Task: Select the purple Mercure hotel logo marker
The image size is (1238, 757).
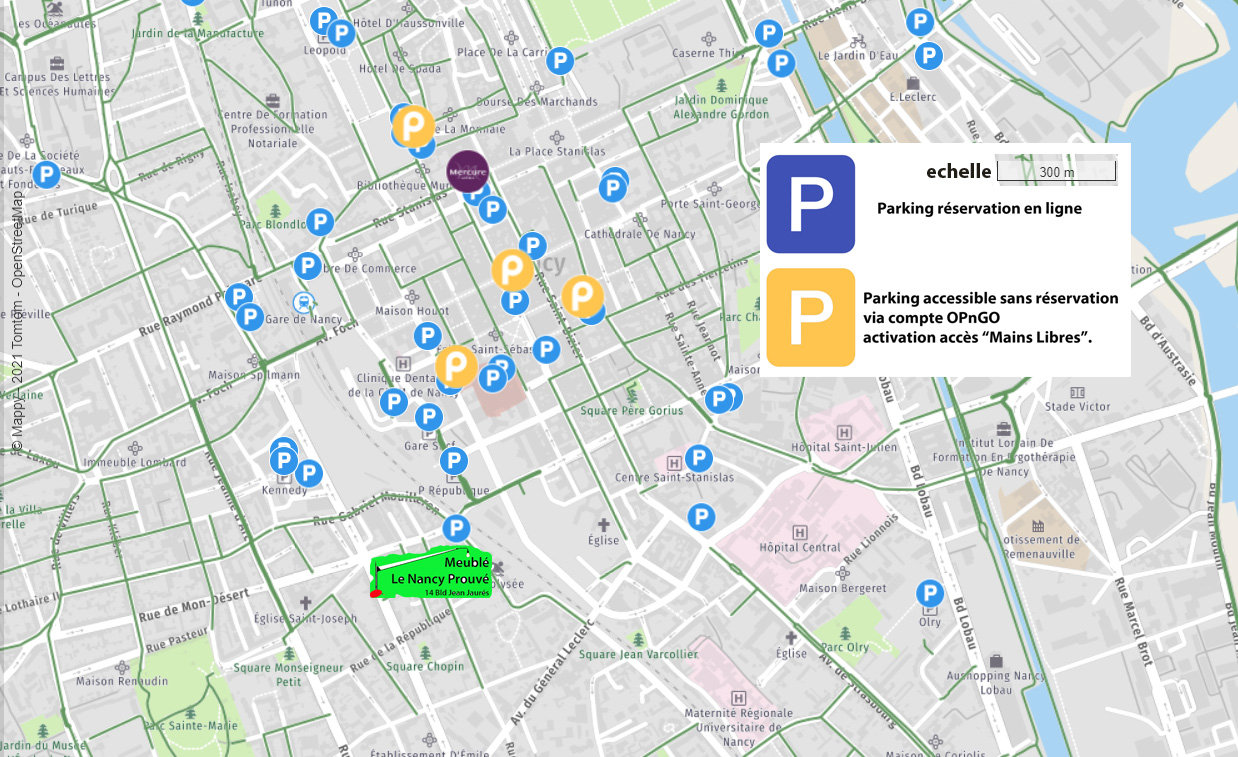Action: point(467,171)
